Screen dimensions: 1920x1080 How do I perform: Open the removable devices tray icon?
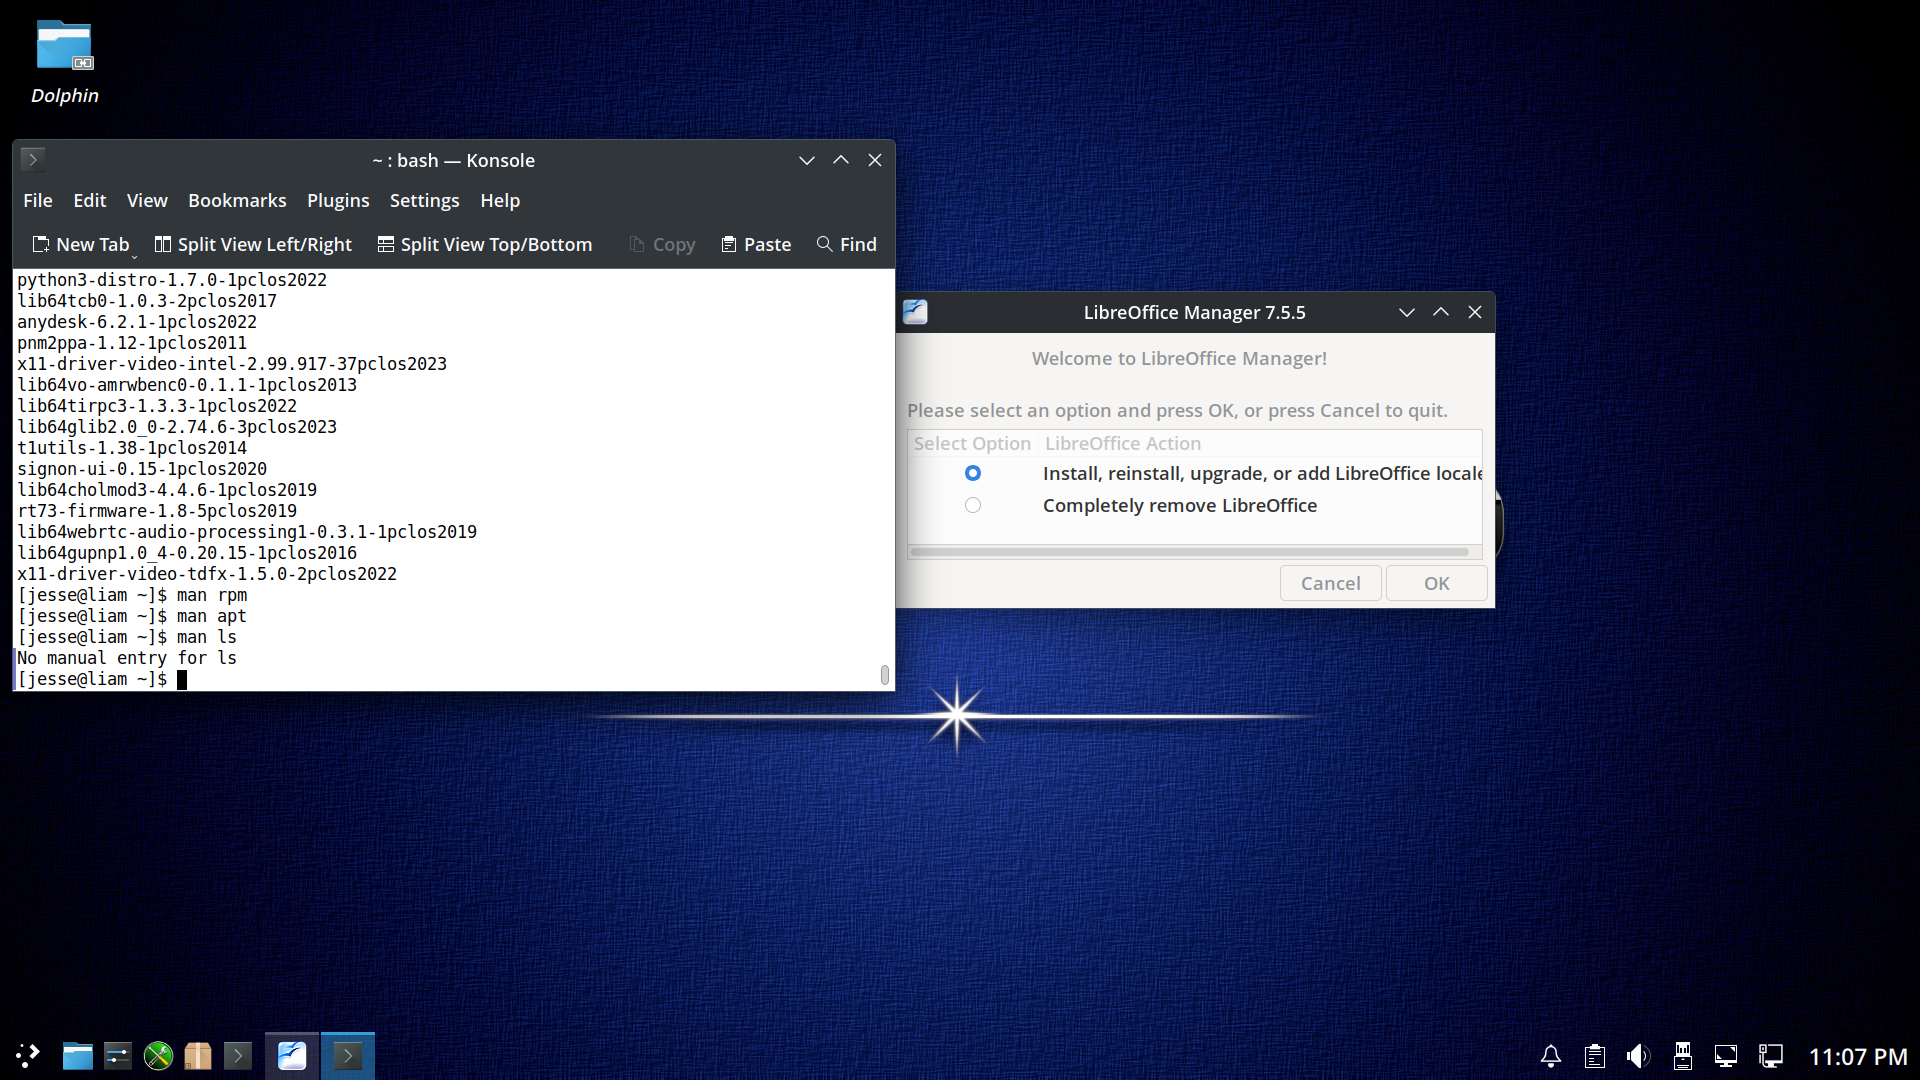pyautogui.click(x=1683, y=1056)
